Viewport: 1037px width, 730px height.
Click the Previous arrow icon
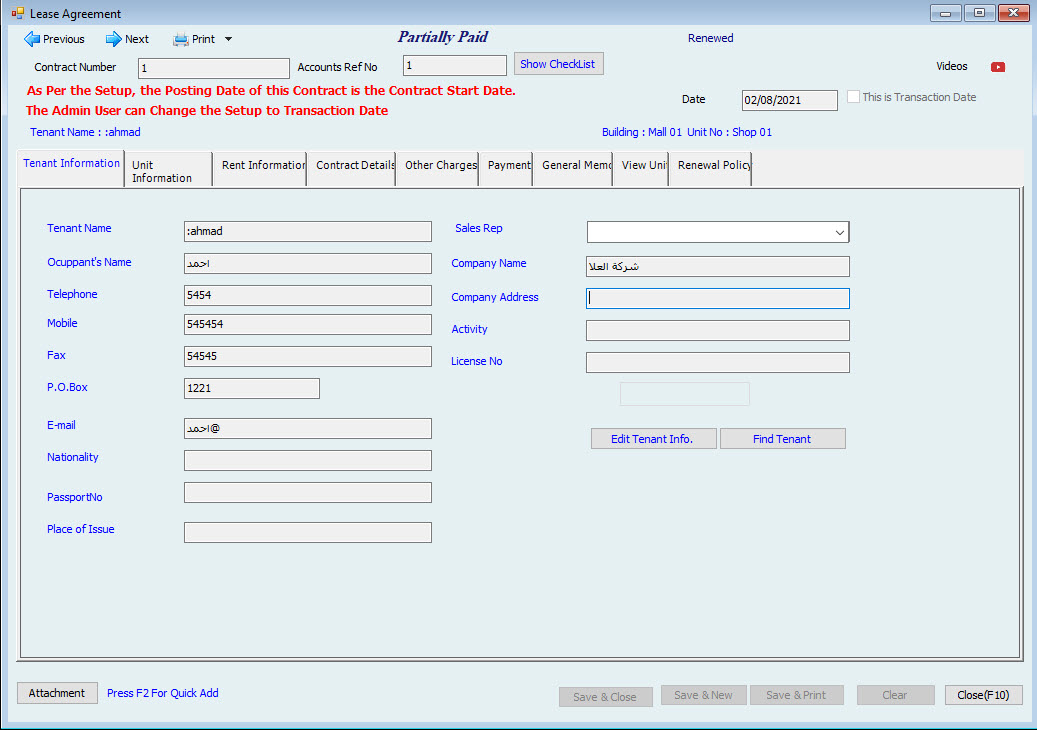tap(32, 39)
